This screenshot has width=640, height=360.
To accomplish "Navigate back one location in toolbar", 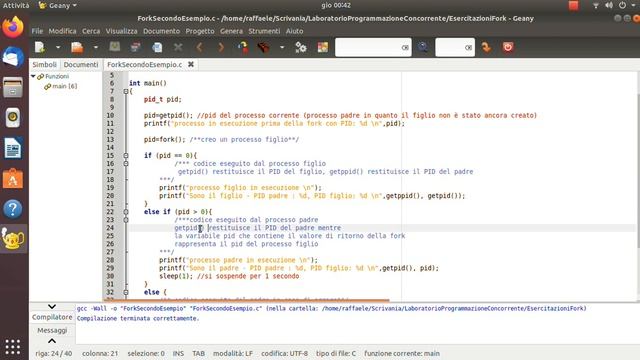I will point(200,47).
